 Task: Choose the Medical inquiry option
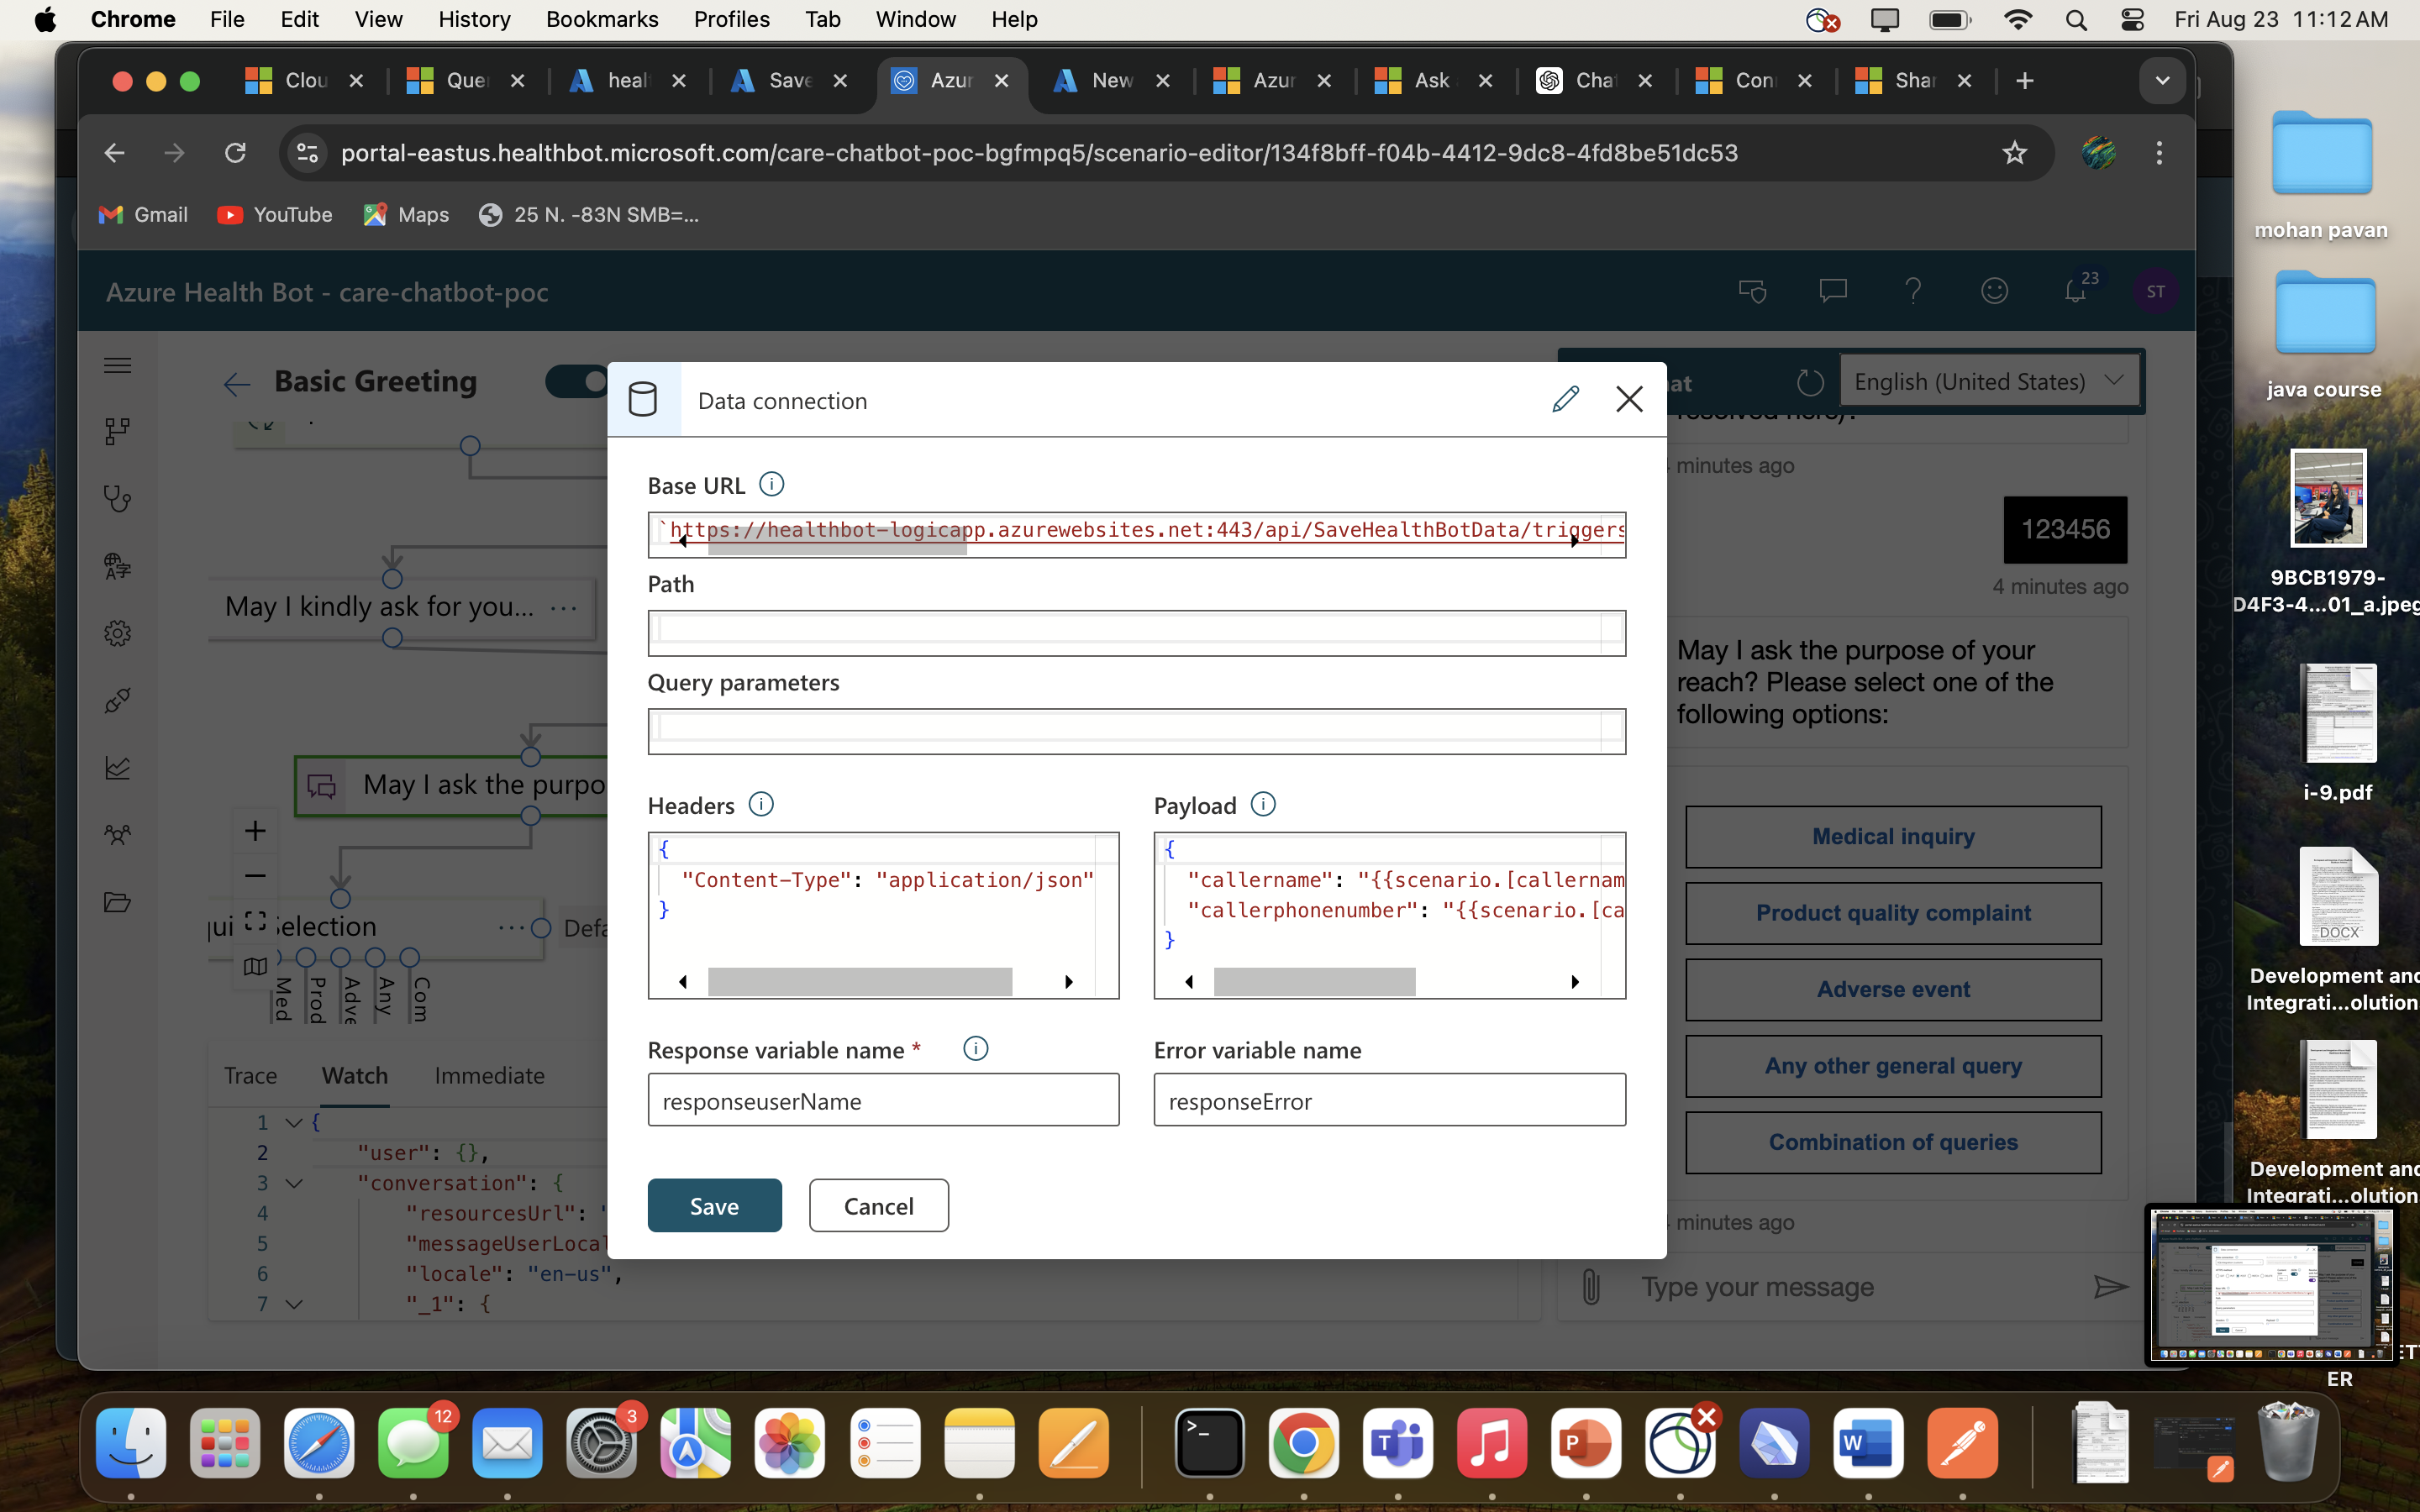pyautogui.click(x=1892, y=836)
